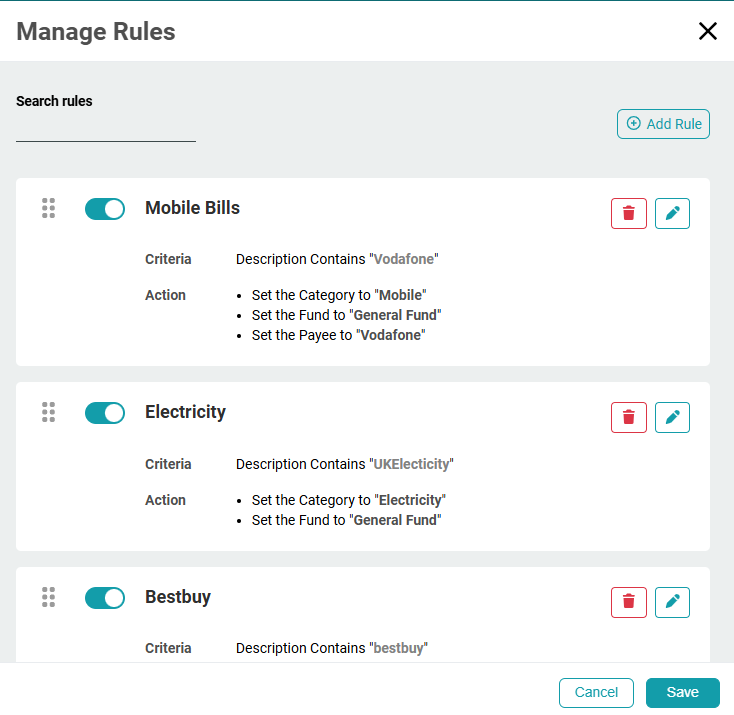Save the rule changes
The width and height of the screenshot is (734, 715).
click(x=682, y=692)
